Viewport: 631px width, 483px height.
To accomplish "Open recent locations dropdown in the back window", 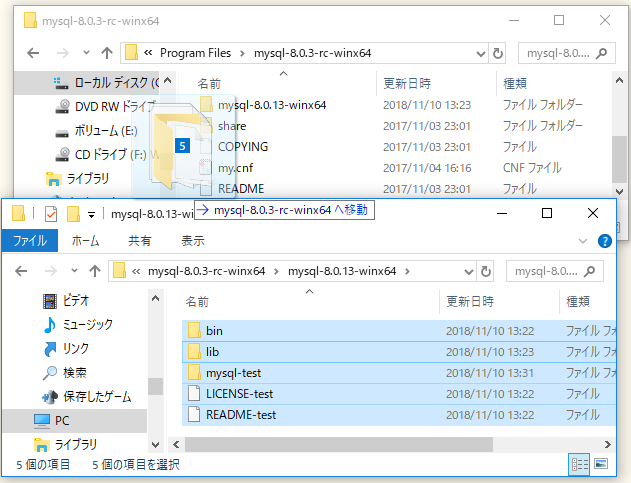I will pos(86,53).
